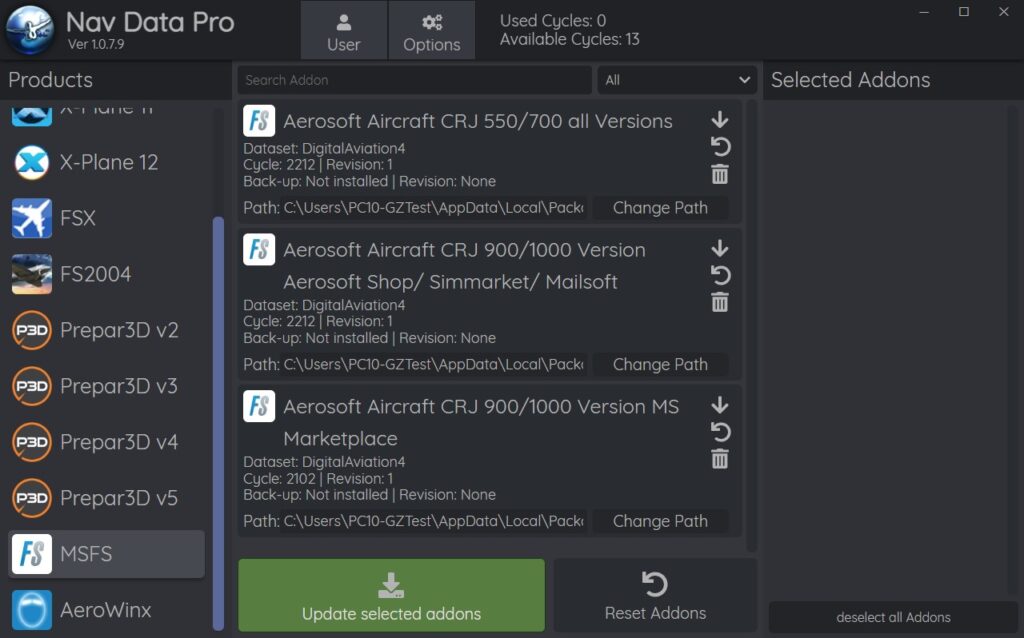Screen dimensions: 1024x638
Task: Click the Prepar3D v4 P3D icon
Action: pos(31,442)
